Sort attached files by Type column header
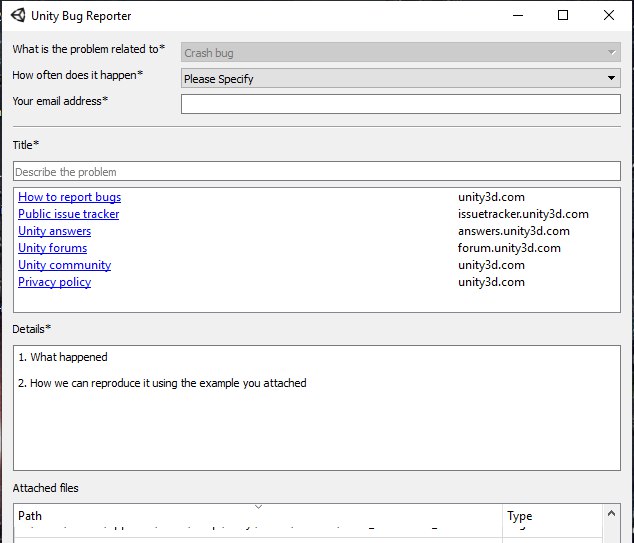Viewport: 634px width, 543px height. [552, 516]
